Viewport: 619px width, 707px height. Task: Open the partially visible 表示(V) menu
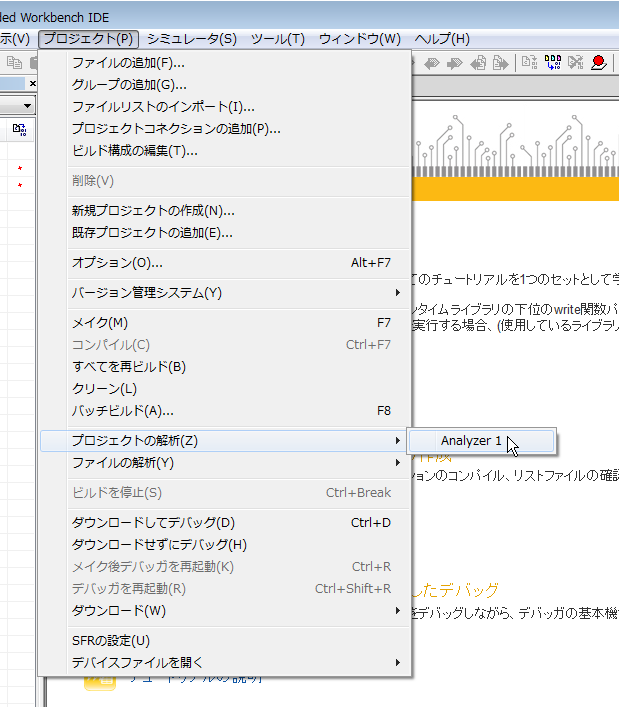point(15,39)
